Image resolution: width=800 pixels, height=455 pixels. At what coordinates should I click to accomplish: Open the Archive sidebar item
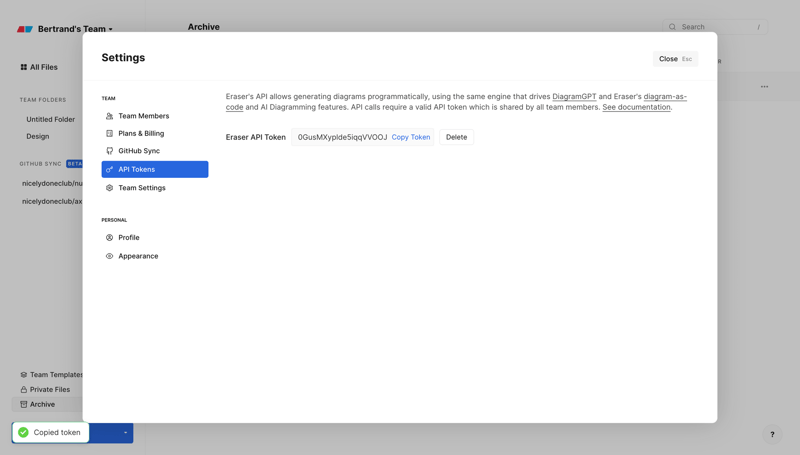click(x=47, y=404)
